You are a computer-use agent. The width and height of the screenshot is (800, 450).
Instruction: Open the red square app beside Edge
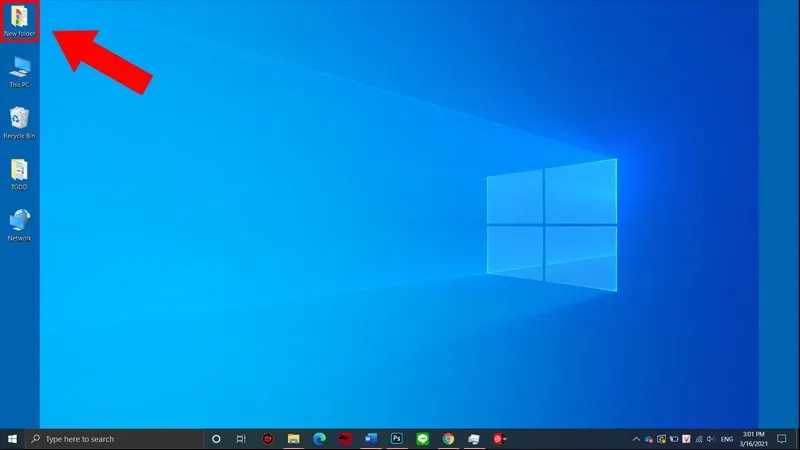345,439
